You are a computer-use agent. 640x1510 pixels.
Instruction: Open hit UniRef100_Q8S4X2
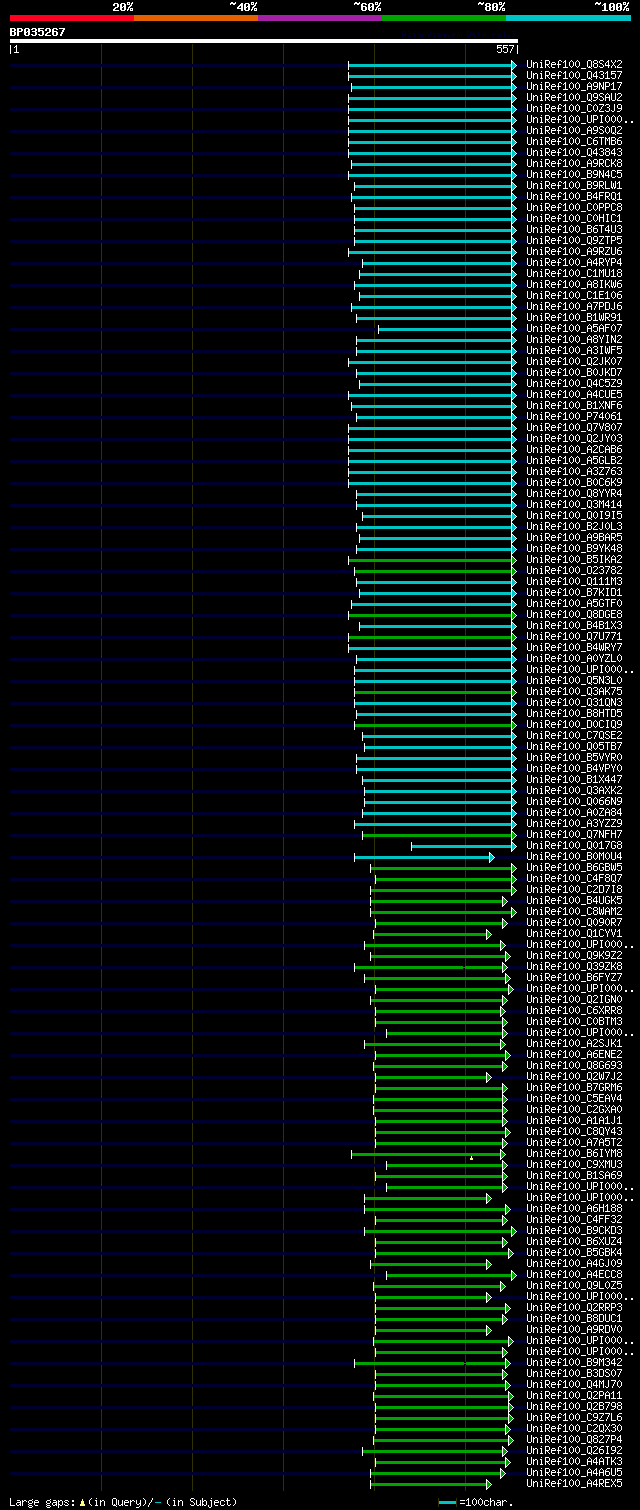574,64
